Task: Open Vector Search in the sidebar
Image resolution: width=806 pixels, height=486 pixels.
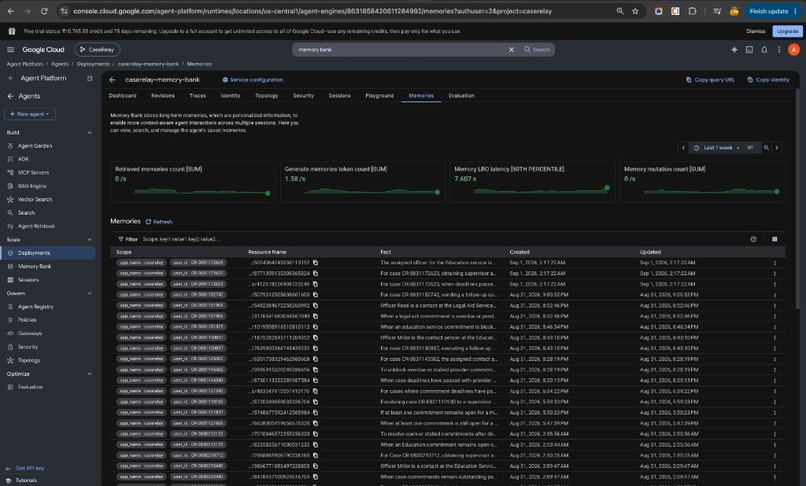Action: point(35,200)
